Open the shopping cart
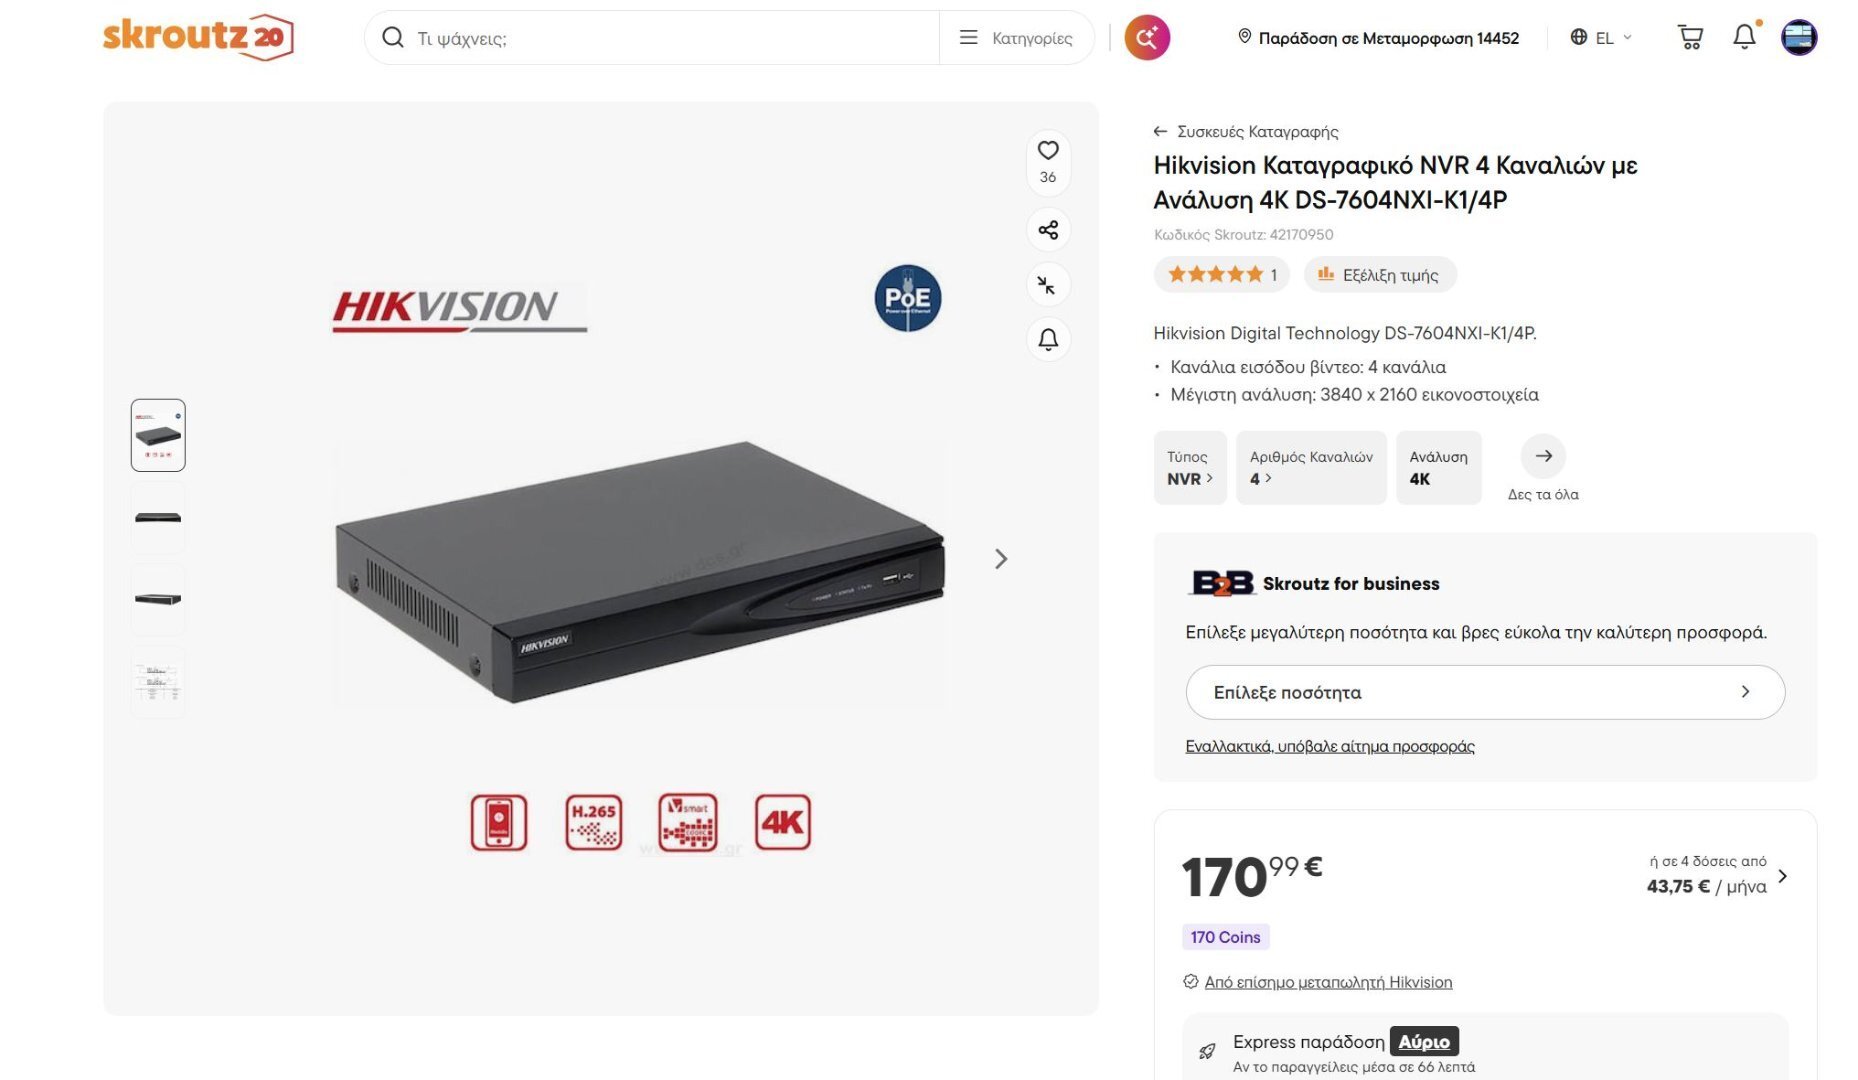 point(1690,37)
